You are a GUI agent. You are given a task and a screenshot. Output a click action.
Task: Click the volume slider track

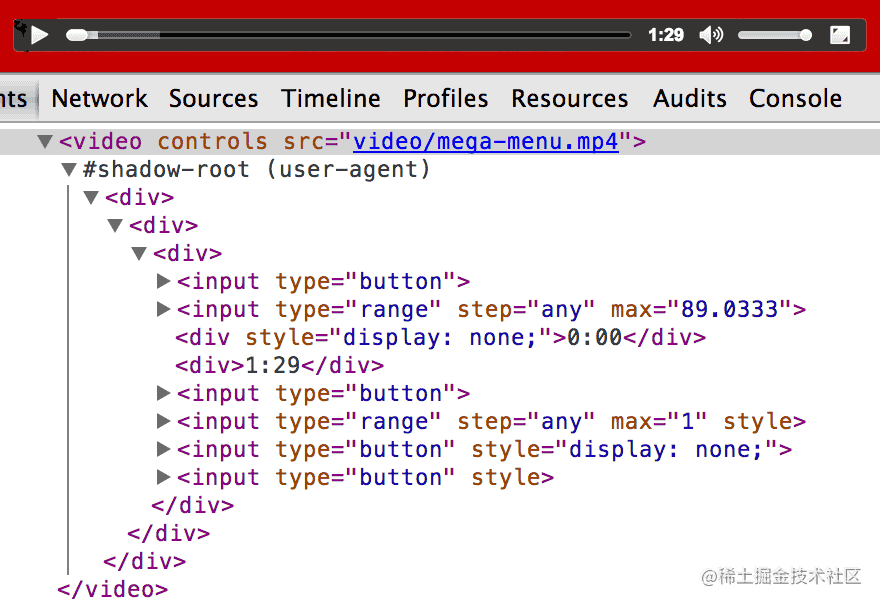(x=774, y=35)
